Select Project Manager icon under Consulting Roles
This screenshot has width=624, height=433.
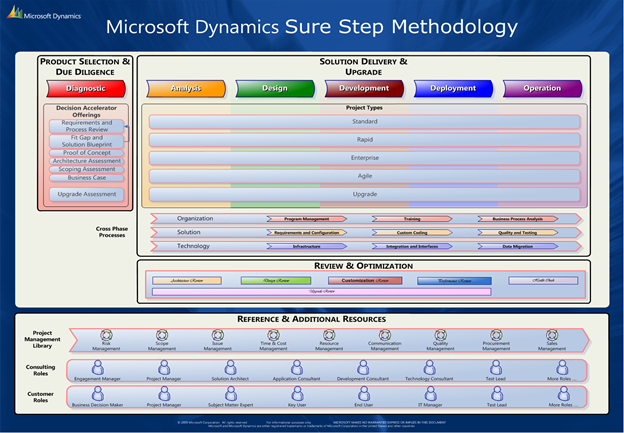click(x=164, y=368)
